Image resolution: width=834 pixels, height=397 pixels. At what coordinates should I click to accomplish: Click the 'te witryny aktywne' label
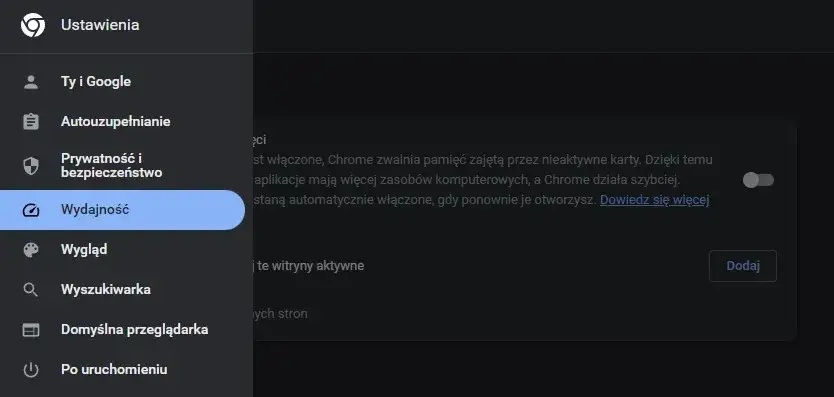pyautogui.click(x=311, y=266)
